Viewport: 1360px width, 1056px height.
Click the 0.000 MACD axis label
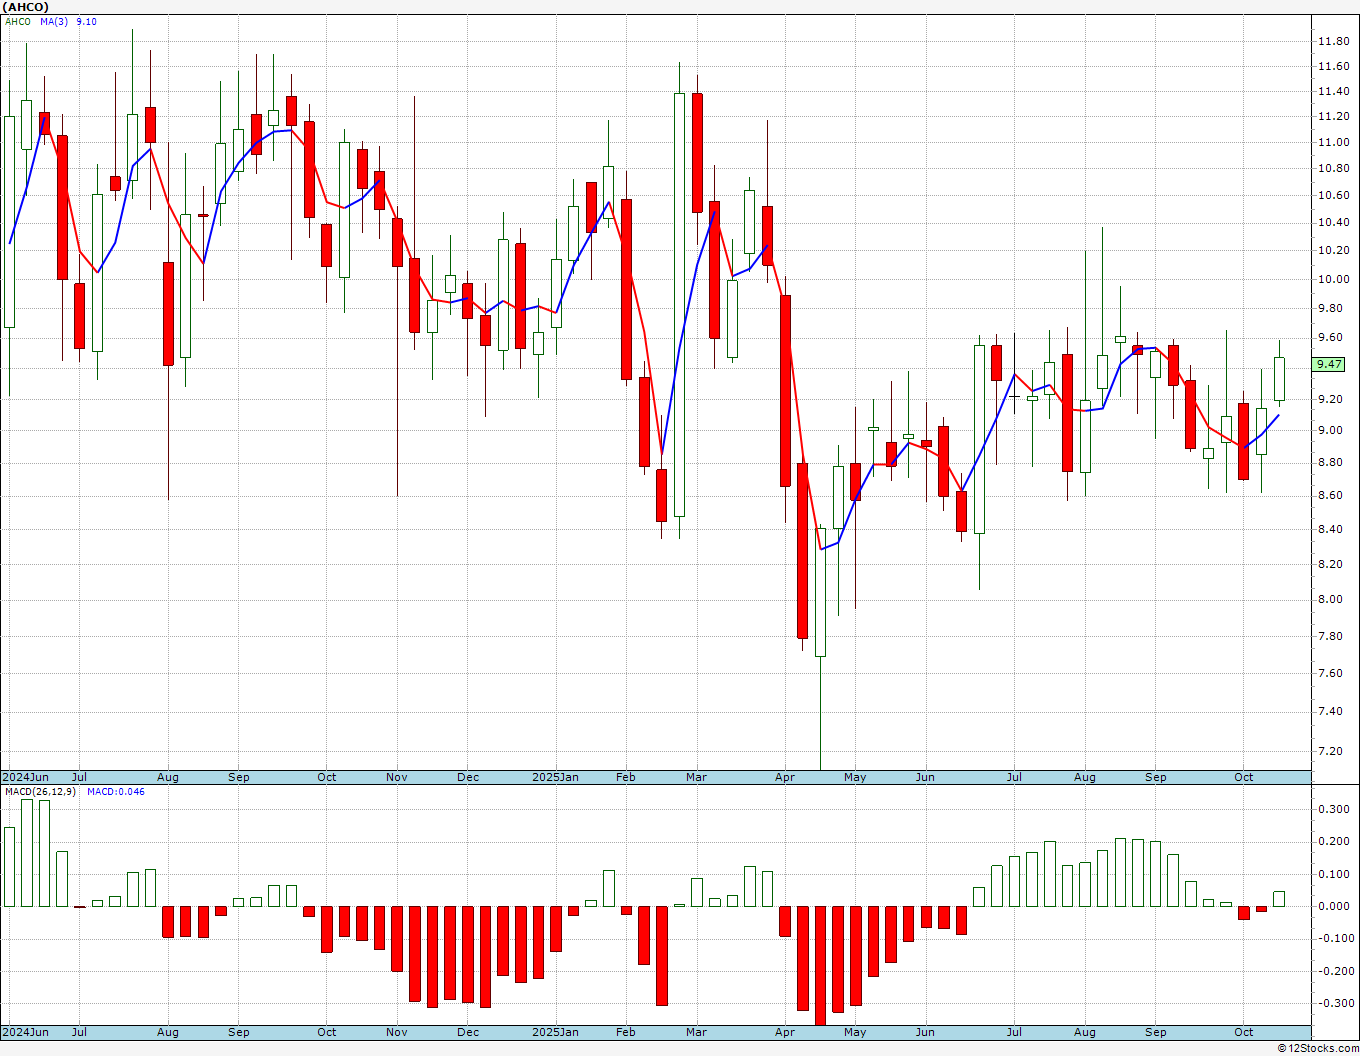point(1335,906)
